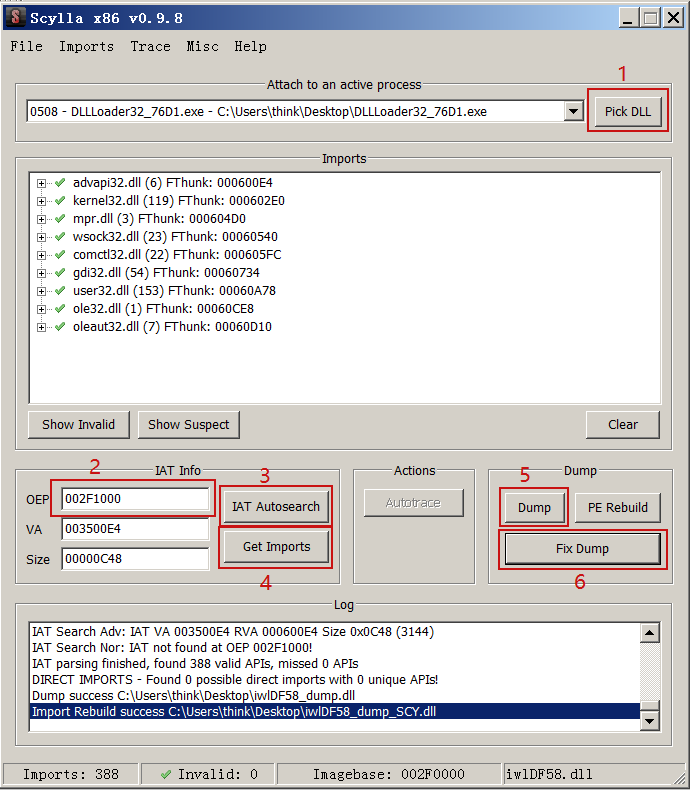Click the Get Imports button
690x790 pixels.
point(277,547)
